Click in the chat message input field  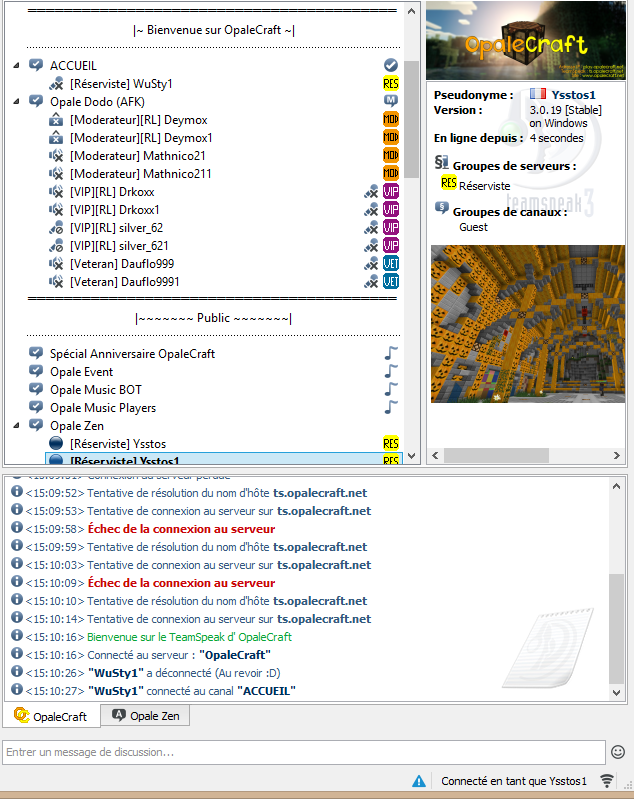click(304, 752)
